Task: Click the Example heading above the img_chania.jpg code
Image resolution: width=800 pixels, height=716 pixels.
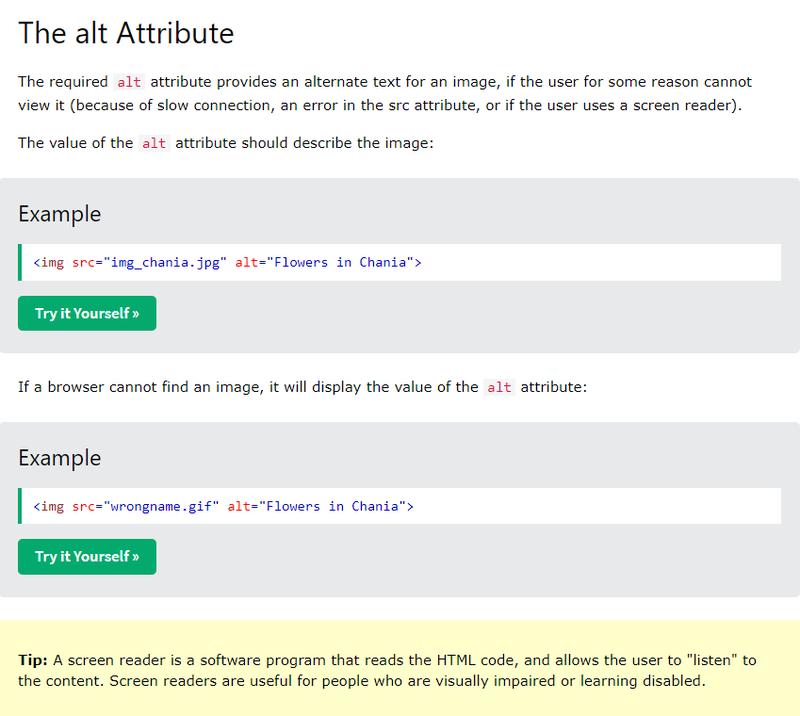Action: [x=59, y=214]
